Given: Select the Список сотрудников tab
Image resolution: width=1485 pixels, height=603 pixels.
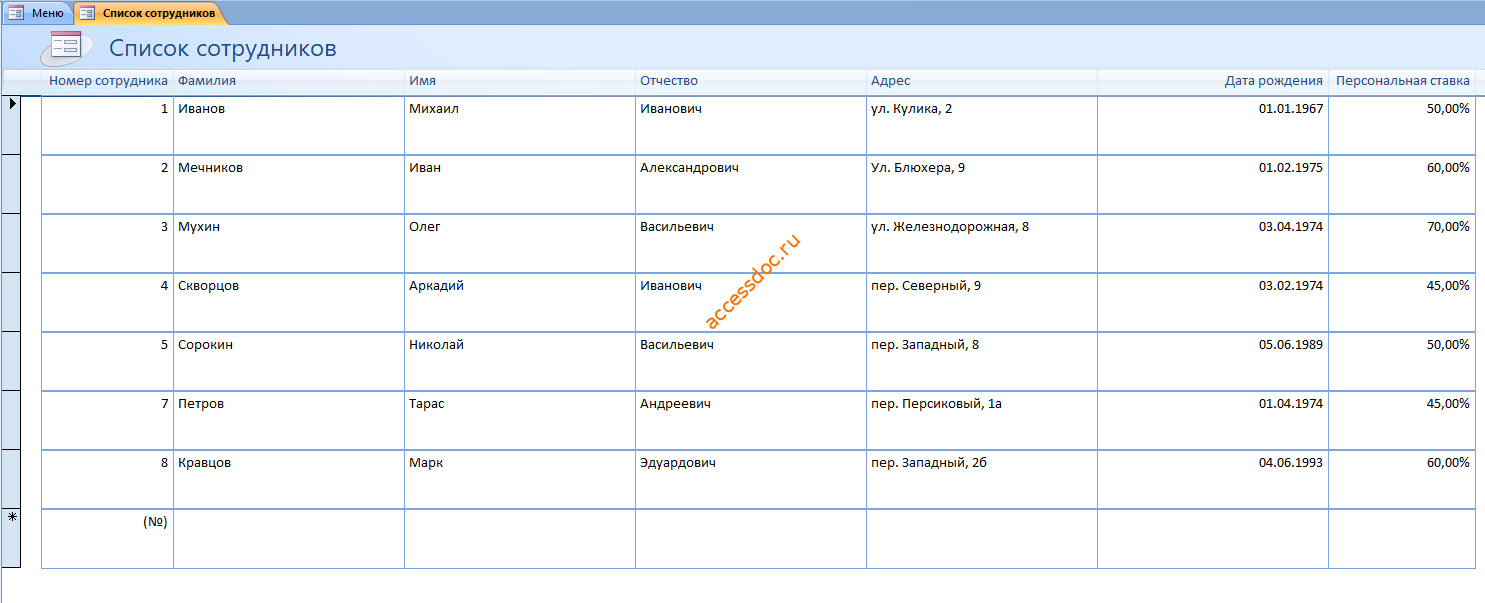Looking at the screenshot, I should tap(150, 13).
